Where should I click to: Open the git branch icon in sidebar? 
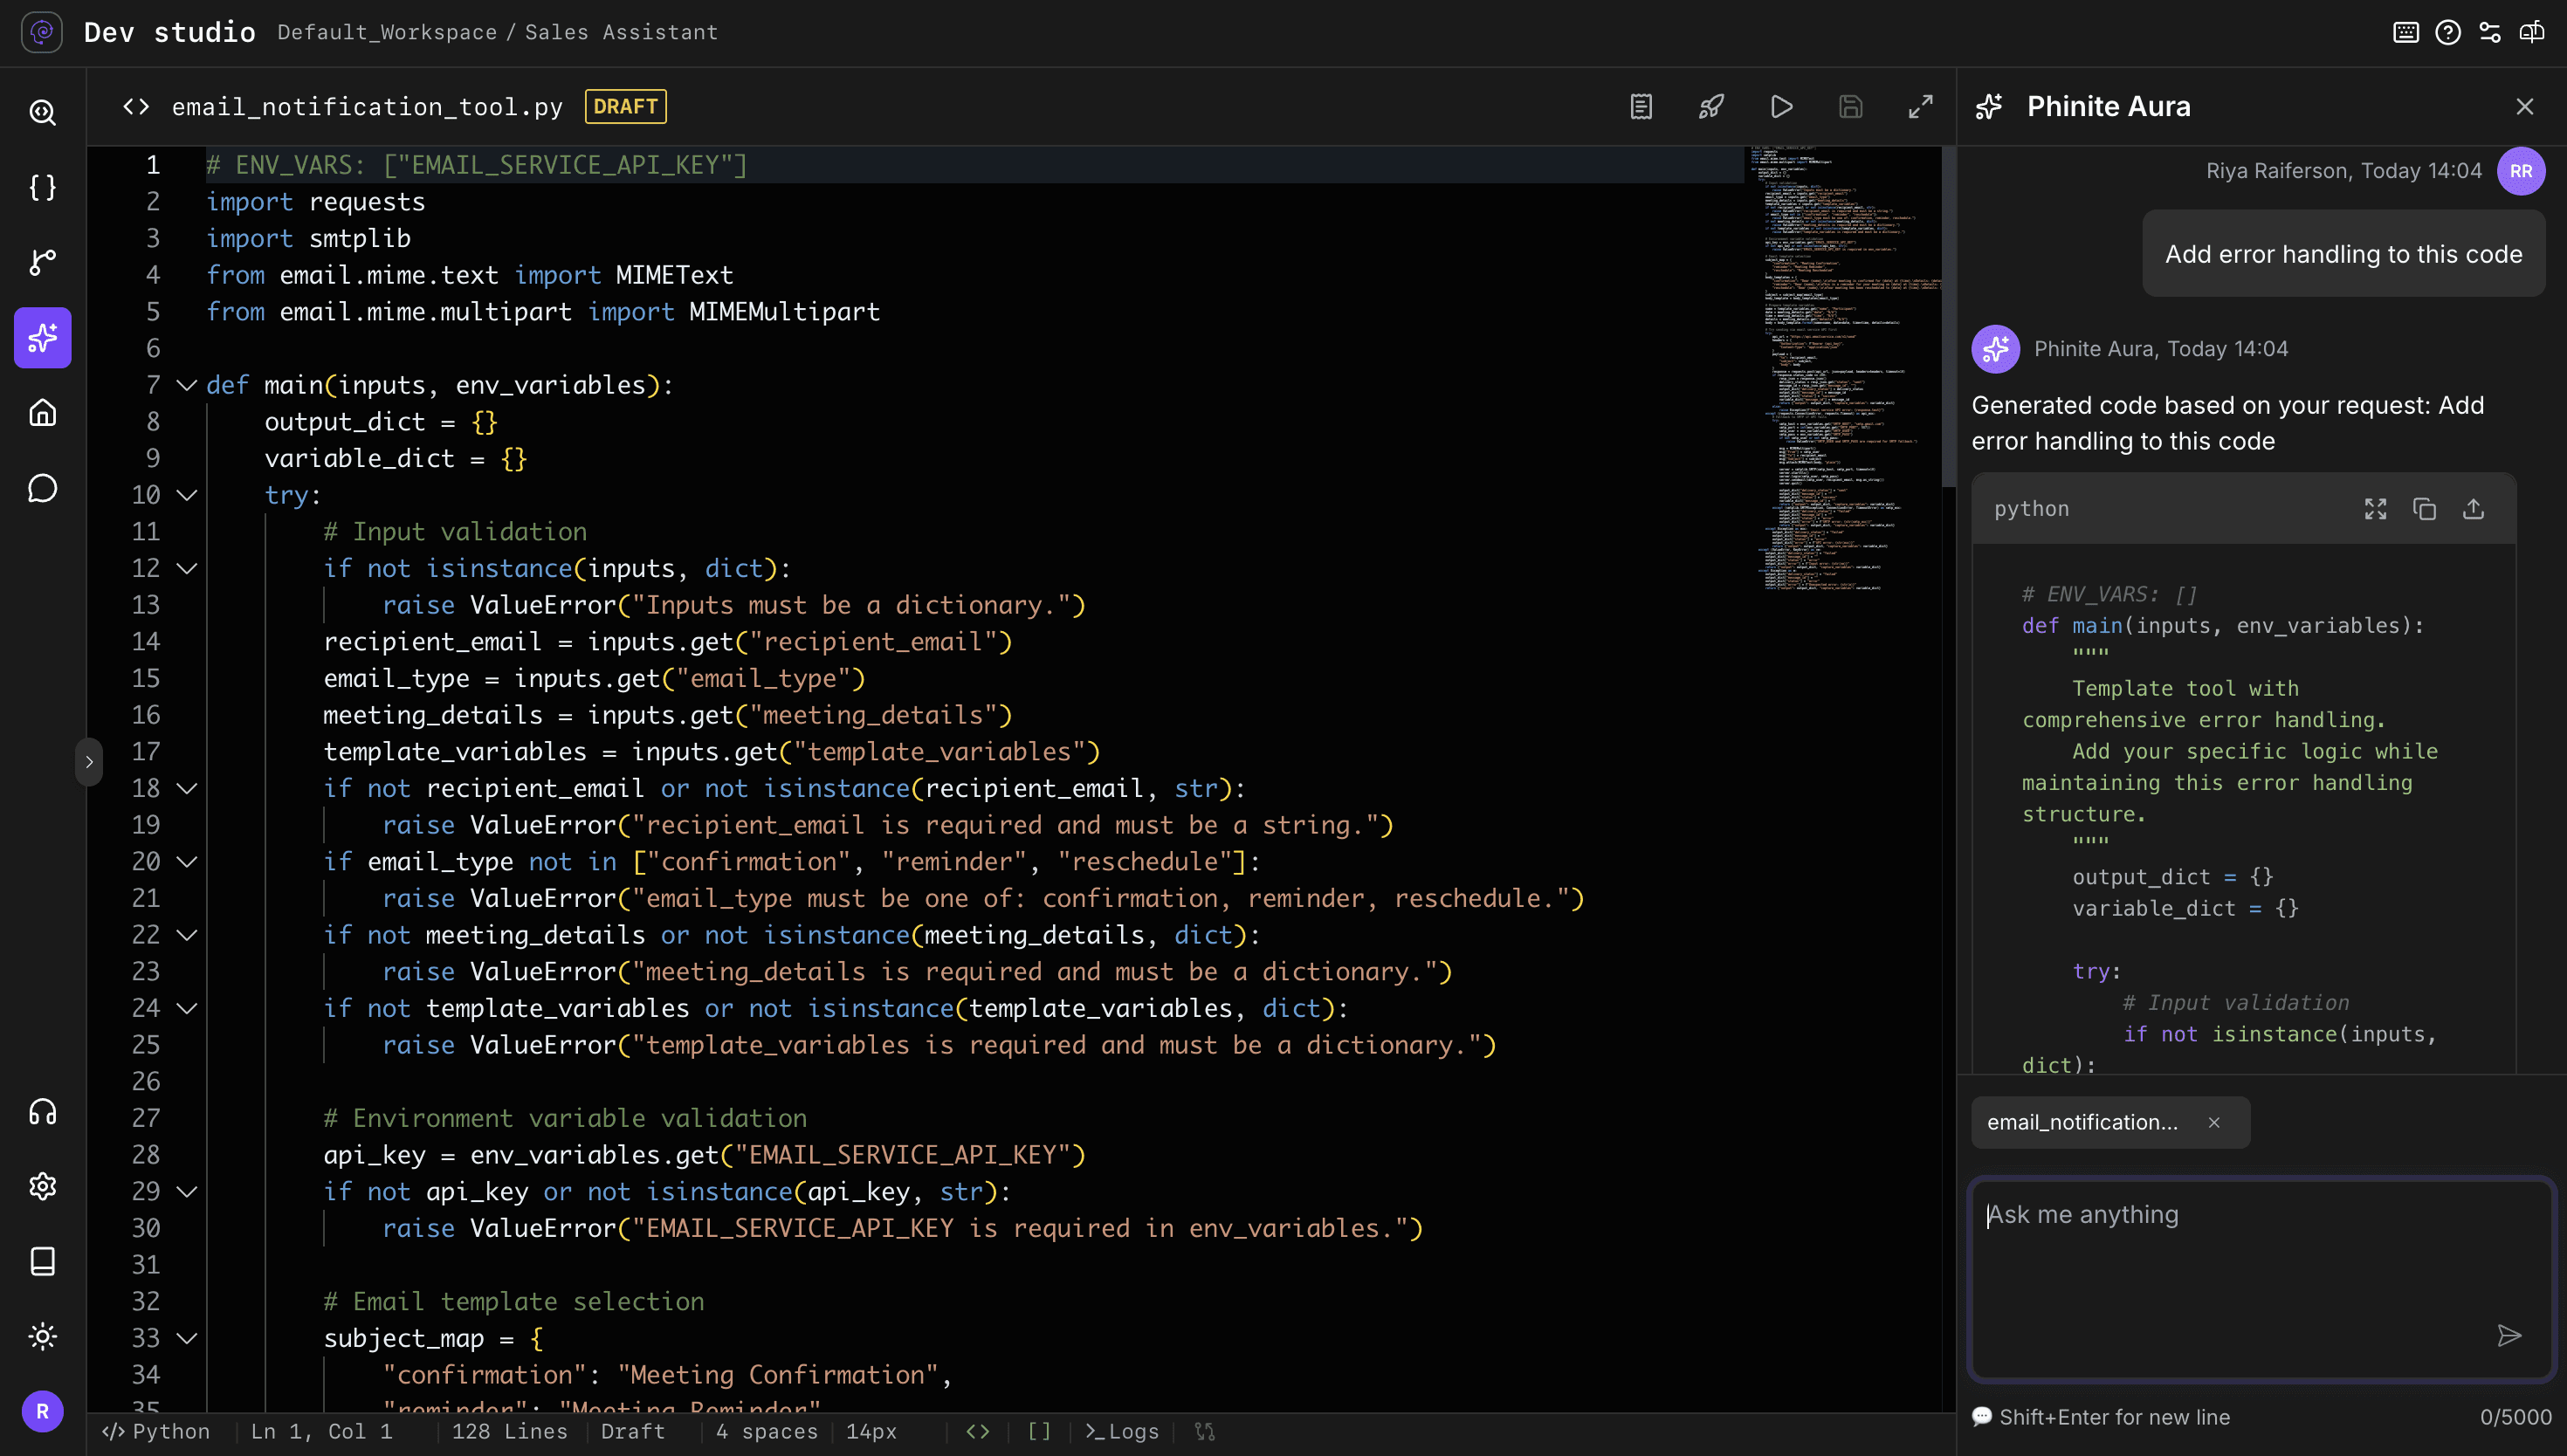coord(43,262)
